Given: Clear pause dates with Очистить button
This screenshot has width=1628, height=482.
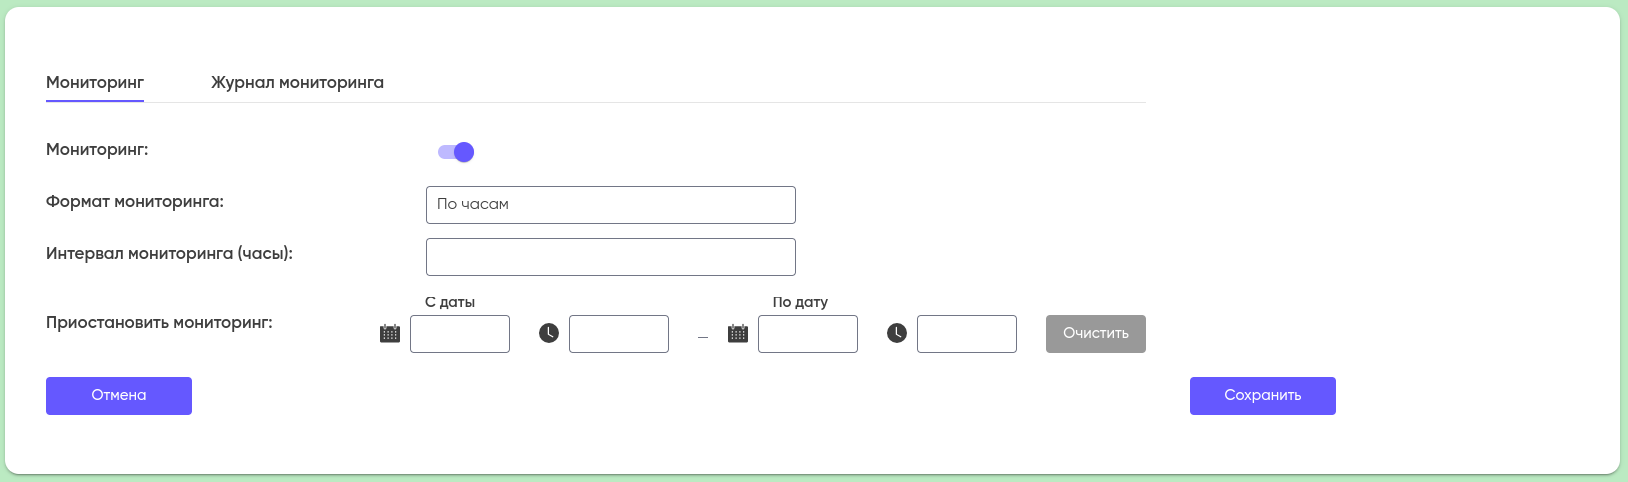Looking at the screenshot, I should [1096, 334].
